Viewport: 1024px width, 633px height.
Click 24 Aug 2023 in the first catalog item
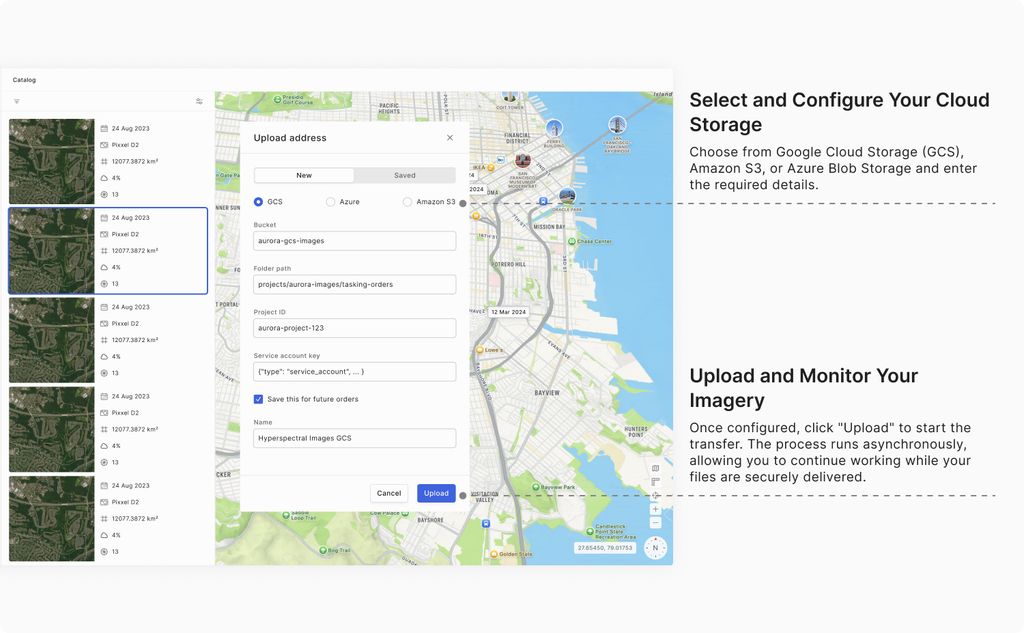click(131, 129)
